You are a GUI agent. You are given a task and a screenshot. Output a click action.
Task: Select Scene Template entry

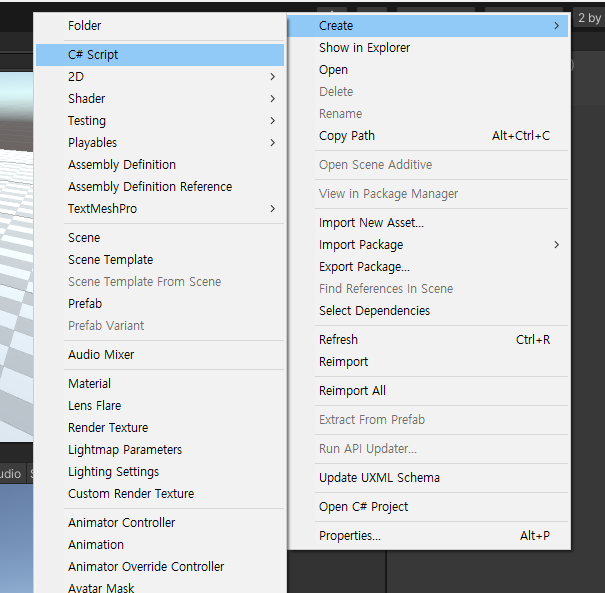coord(160,260)
